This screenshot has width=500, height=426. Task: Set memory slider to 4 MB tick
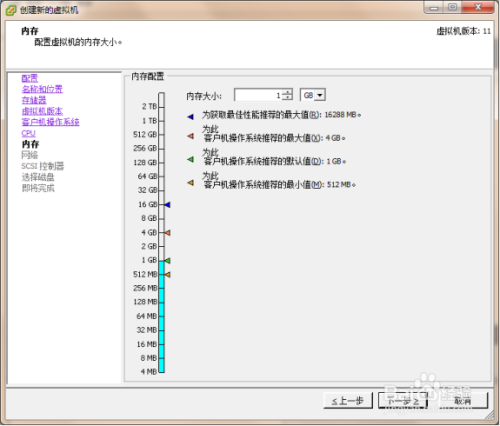pos(162,371)
